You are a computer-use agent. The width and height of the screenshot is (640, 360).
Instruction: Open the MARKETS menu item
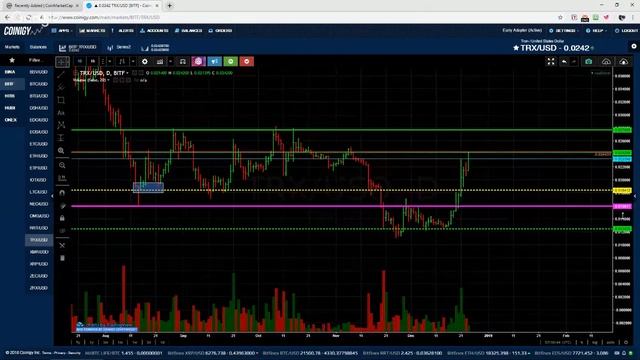pyautogui.click(x=93, y=31)
